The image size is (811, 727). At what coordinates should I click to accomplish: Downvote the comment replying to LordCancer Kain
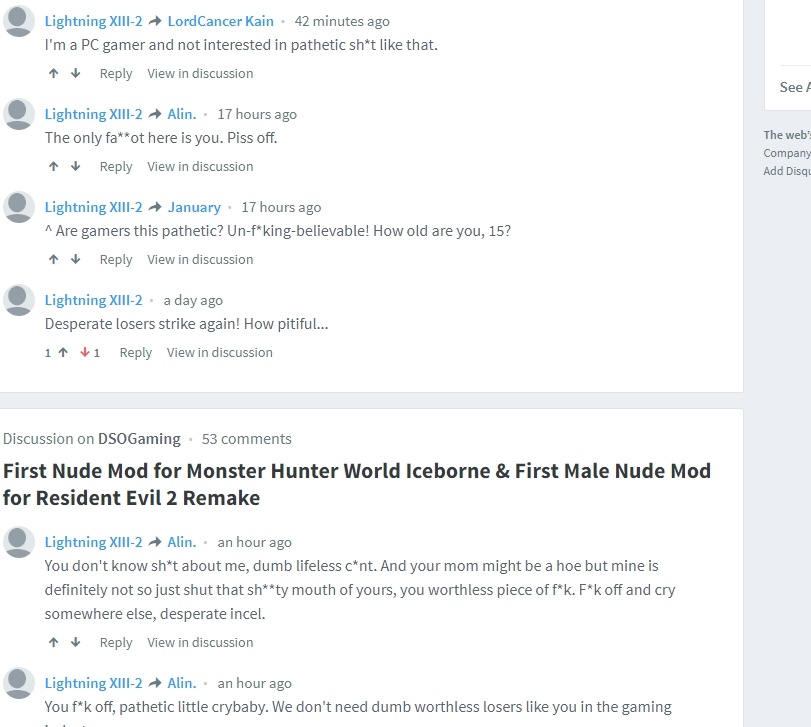click(x=76, y=73)
